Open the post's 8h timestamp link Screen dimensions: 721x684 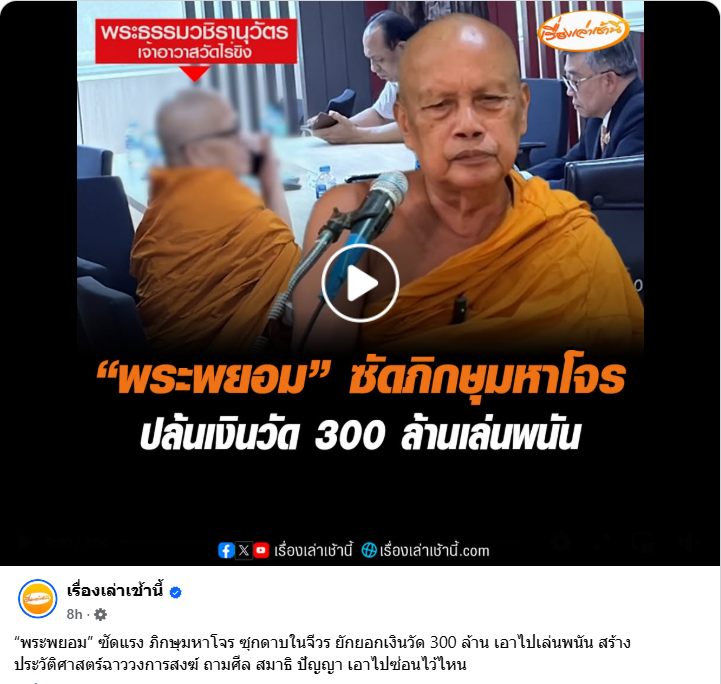(x=74, y=614)
